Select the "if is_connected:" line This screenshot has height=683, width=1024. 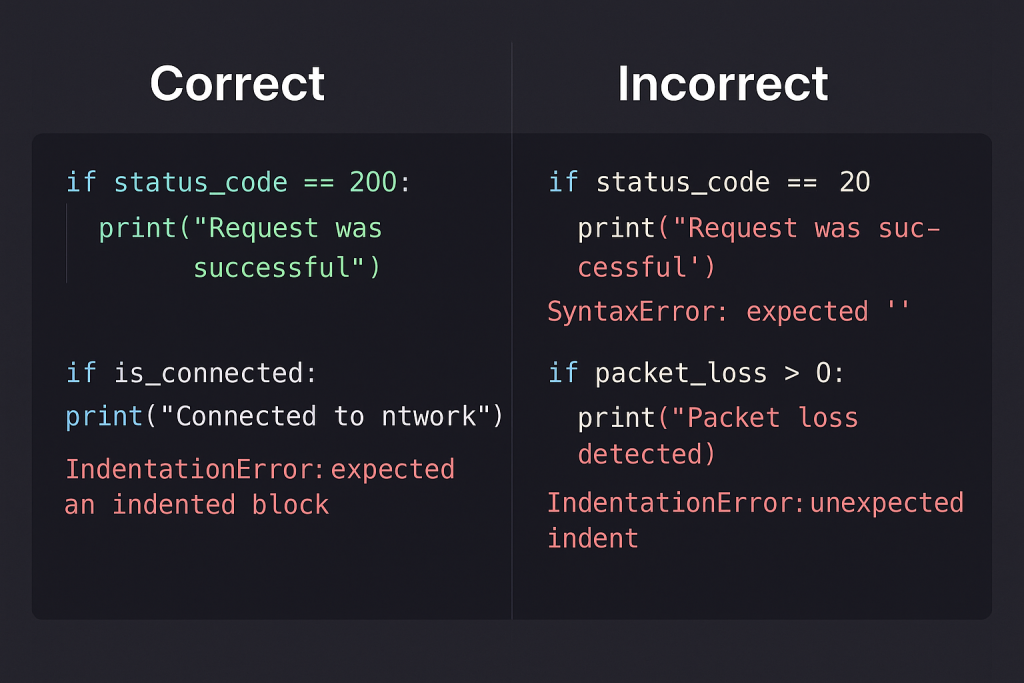point(191,373)
